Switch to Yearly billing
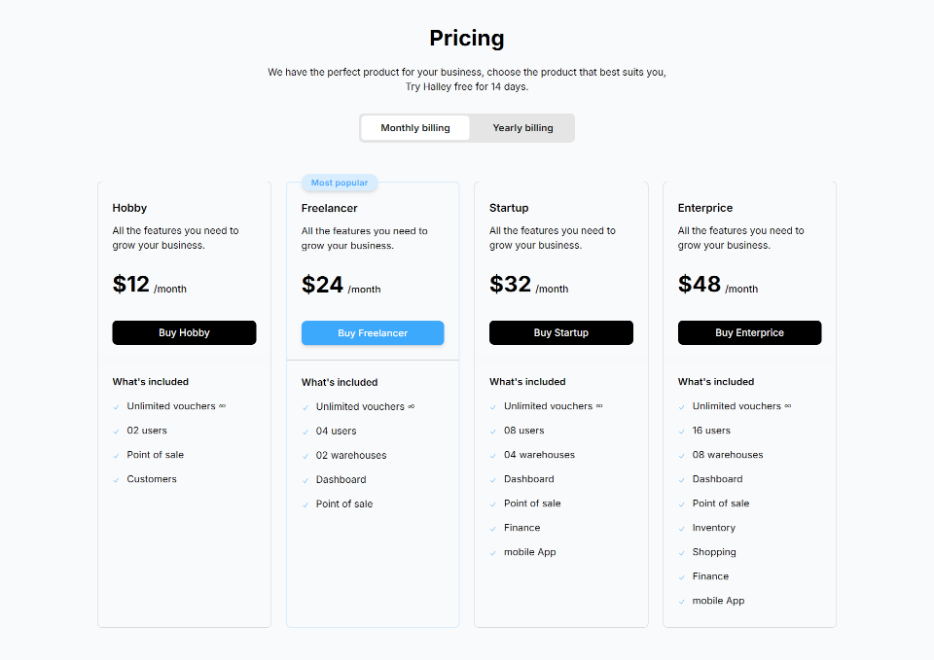This screenshot has height=660, width=934. click(522, 128)
